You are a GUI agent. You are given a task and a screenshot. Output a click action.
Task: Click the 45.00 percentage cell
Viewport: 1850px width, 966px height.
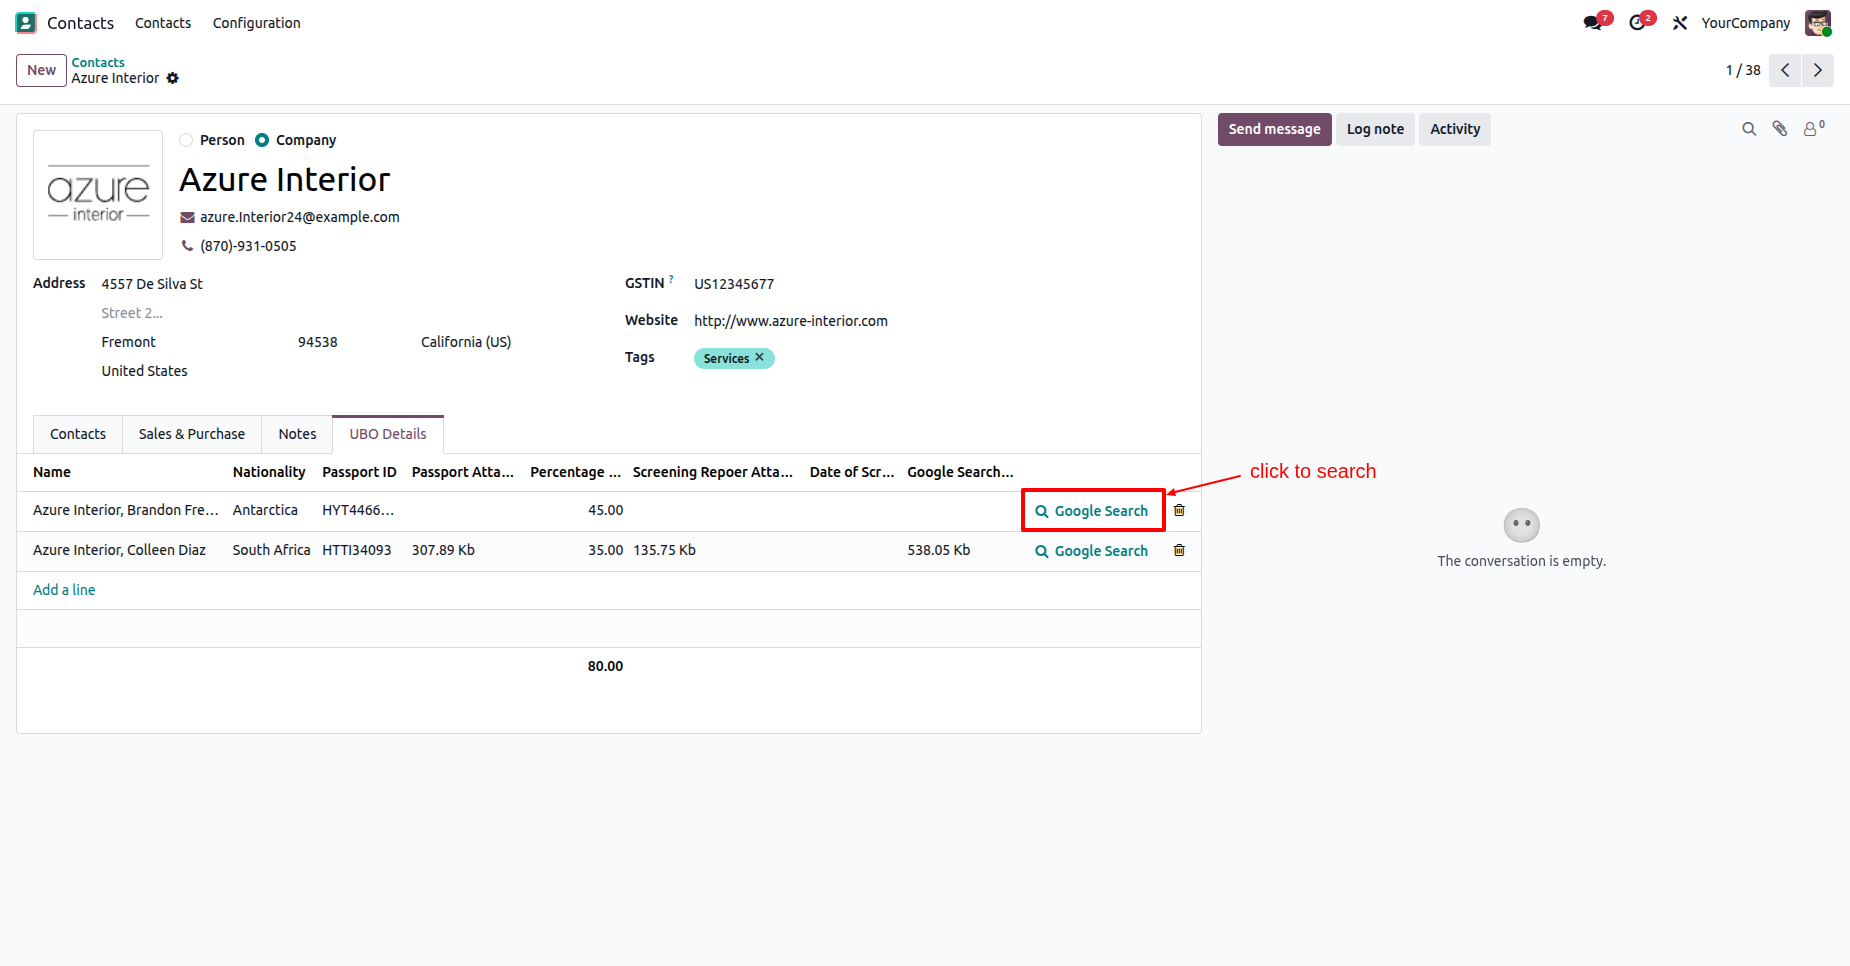click(605, 510)
